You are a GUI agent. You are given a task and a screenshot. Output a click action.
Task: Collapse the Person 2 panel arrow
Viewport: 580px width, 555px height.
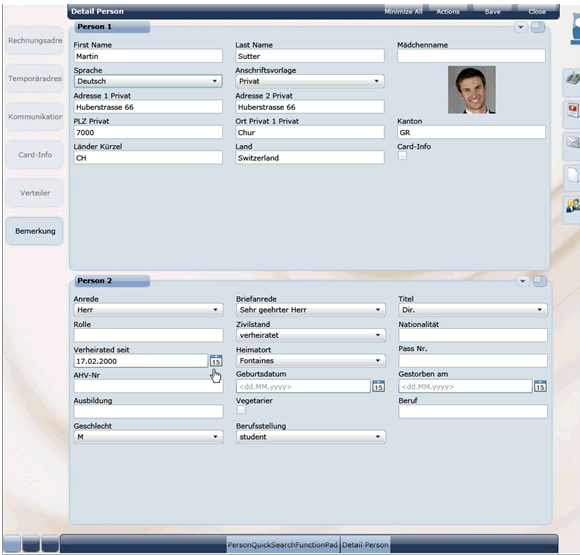522,281
